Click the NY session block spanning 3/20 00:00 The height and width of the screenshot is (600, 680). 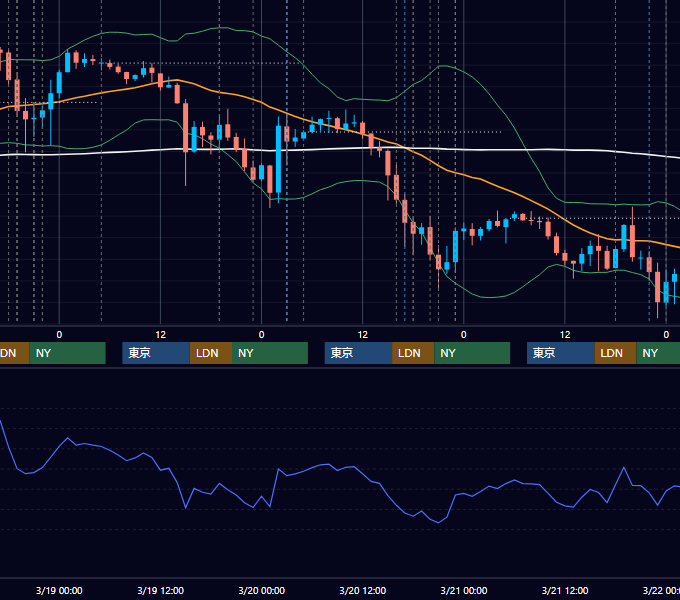270,353
